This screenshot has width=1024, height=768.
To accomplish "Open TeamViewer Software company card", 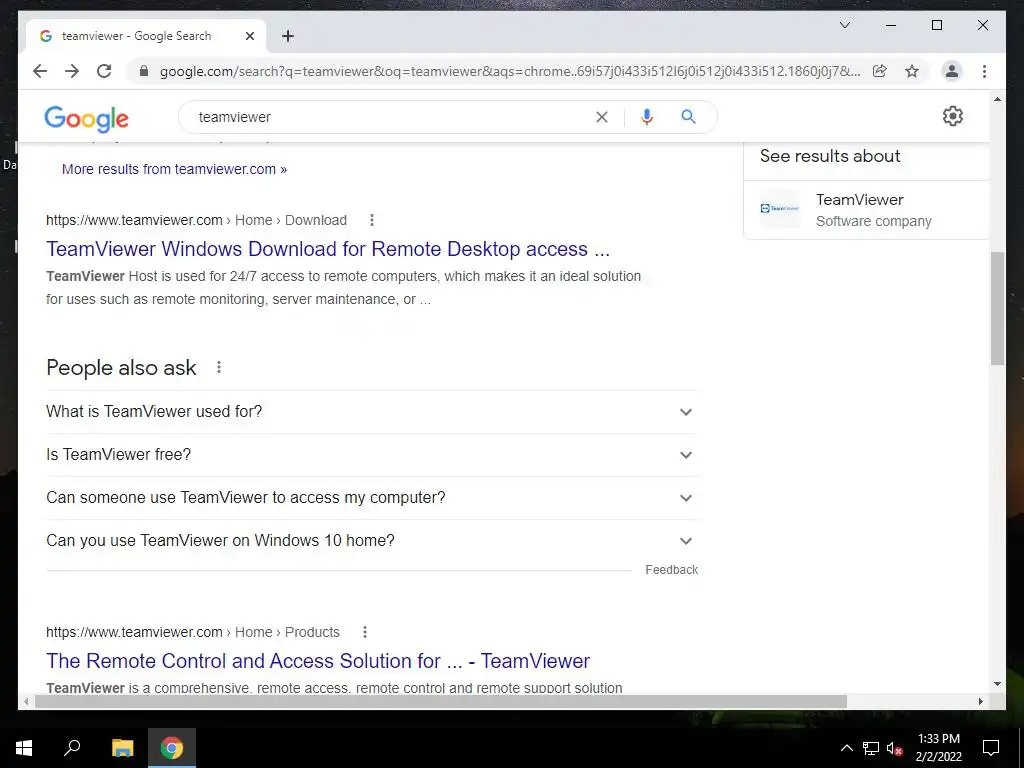I will click(867, 210).
